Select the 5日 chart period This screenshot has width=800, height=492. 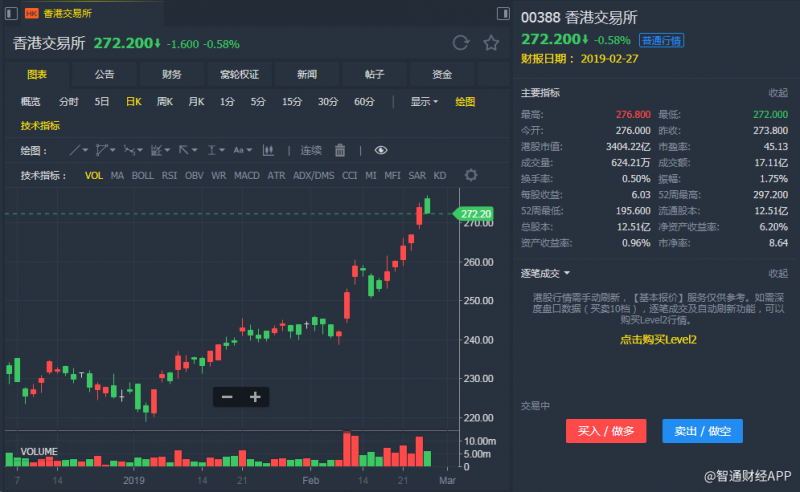click(102, 102)
